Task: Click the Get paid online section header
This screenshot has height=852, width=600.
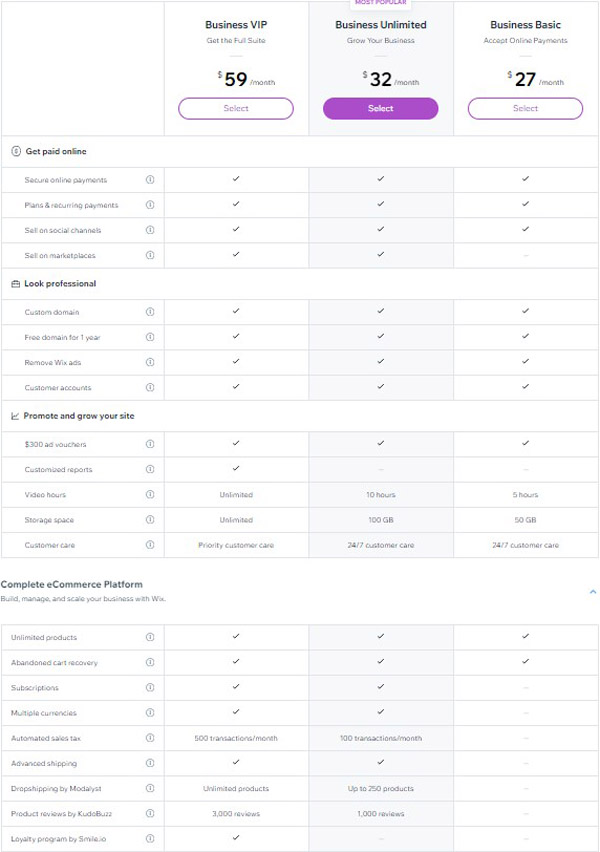Action: click(x=55, y=151)
